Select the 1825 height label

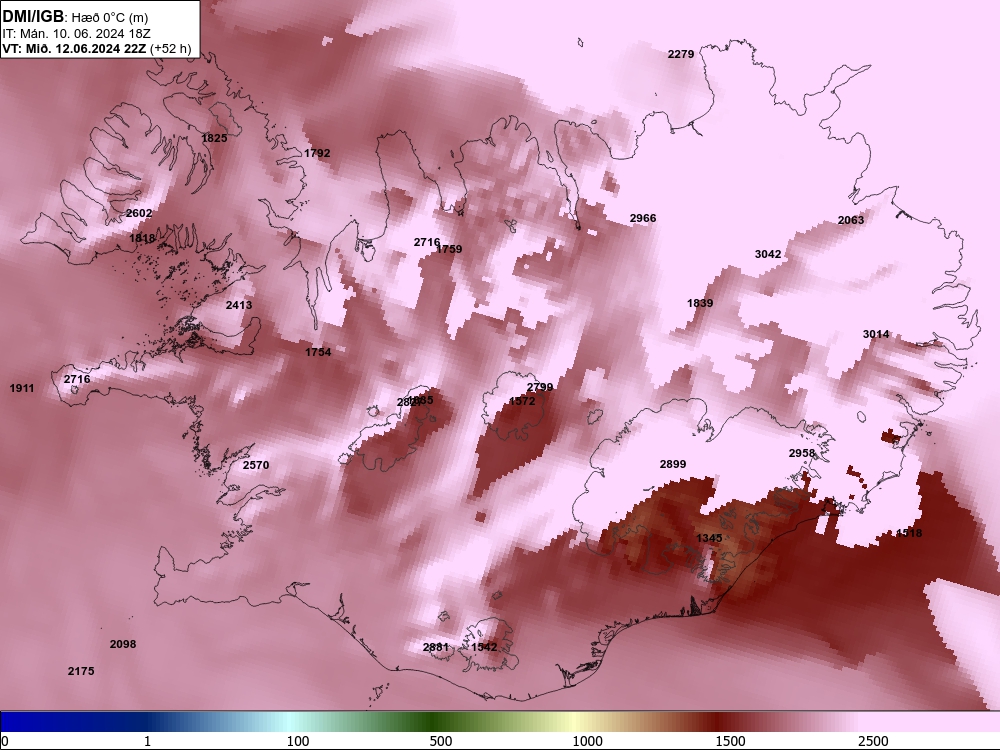(x=214, y=138)
